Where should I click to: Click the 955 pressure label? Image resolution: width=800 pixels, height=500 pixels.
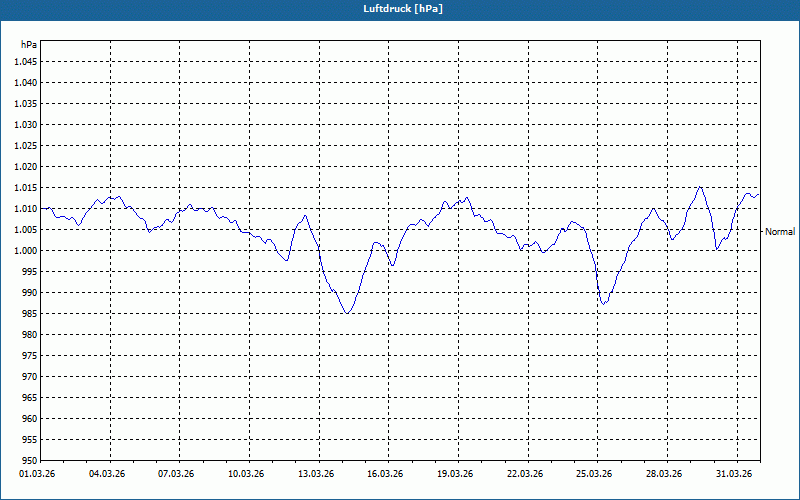coord(30,440)
